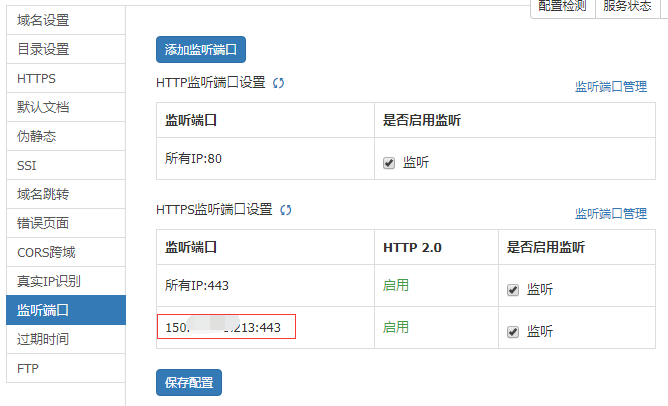The width and height of the screenshot is (668, 406).
Task: Open CORS跨域 settings
Action: [x=47, y=252]
